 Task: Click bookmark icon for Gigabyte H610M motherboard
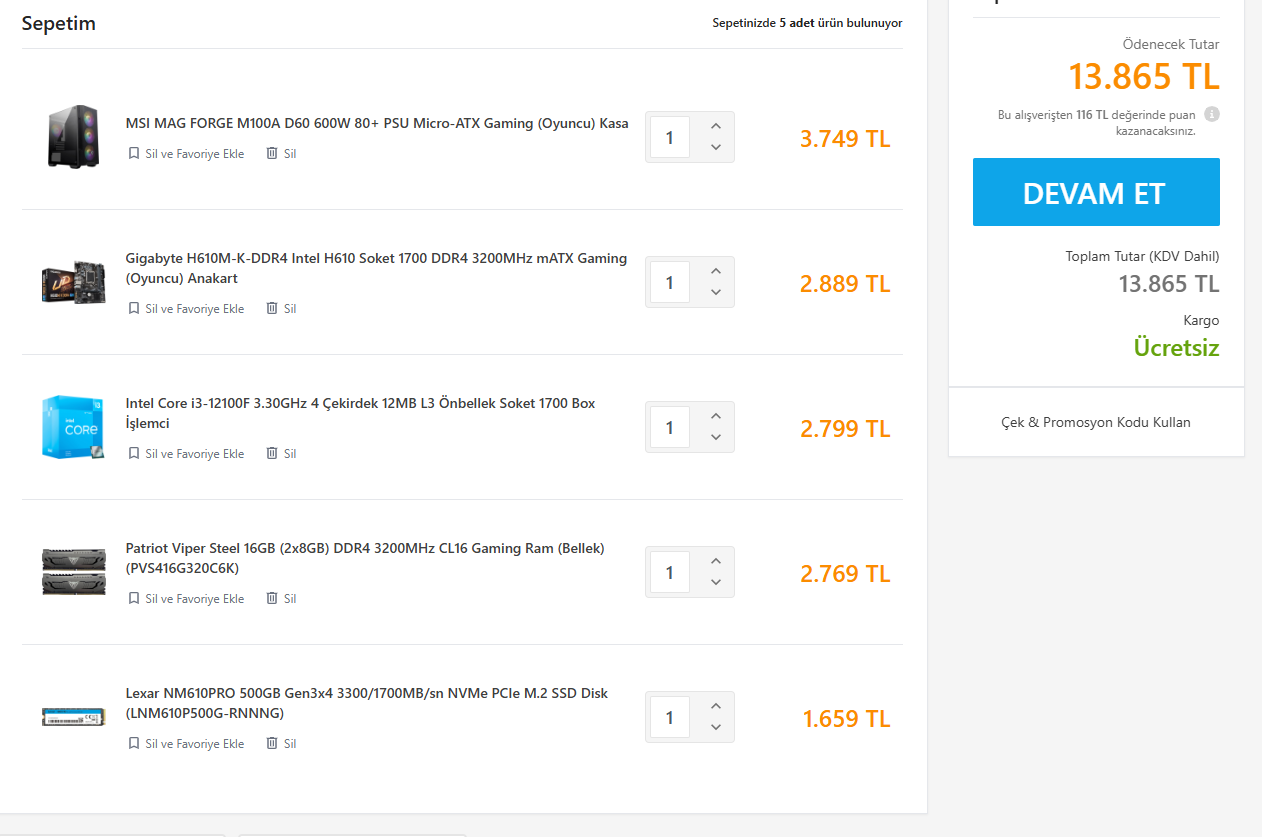click(x=134, y=309)
